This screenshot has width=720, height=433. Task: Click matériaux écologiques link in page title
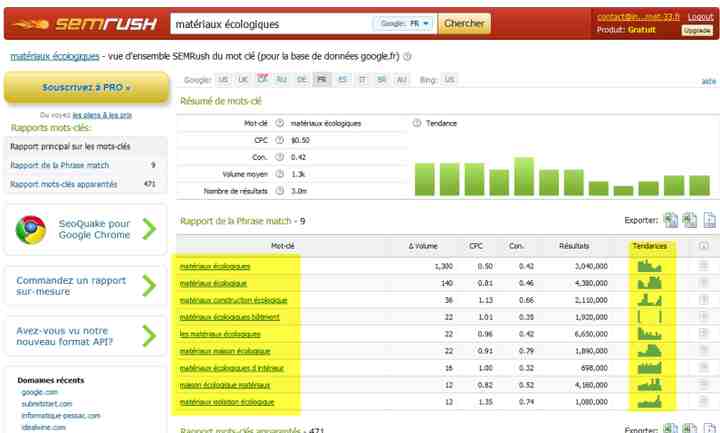(55, 56)
